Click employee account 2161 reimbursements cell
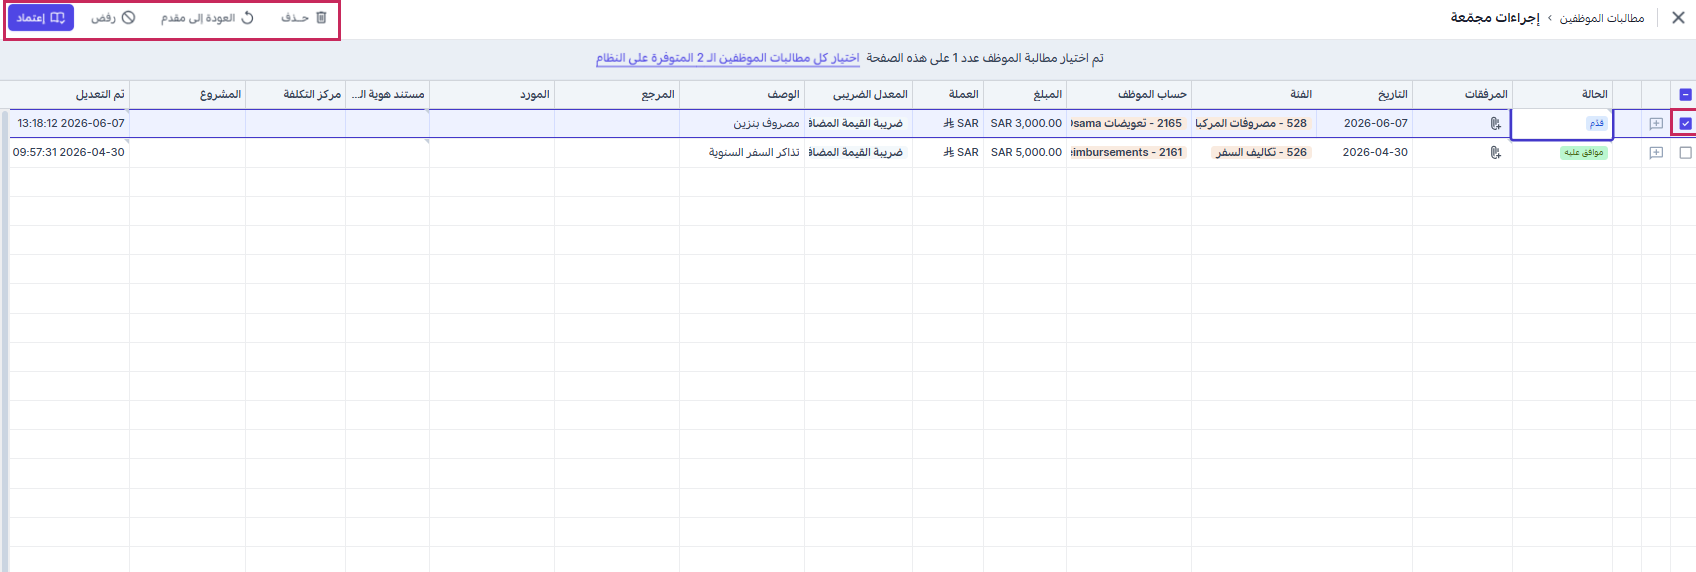Screen dimensions: 1696x572 point(1128,153)
